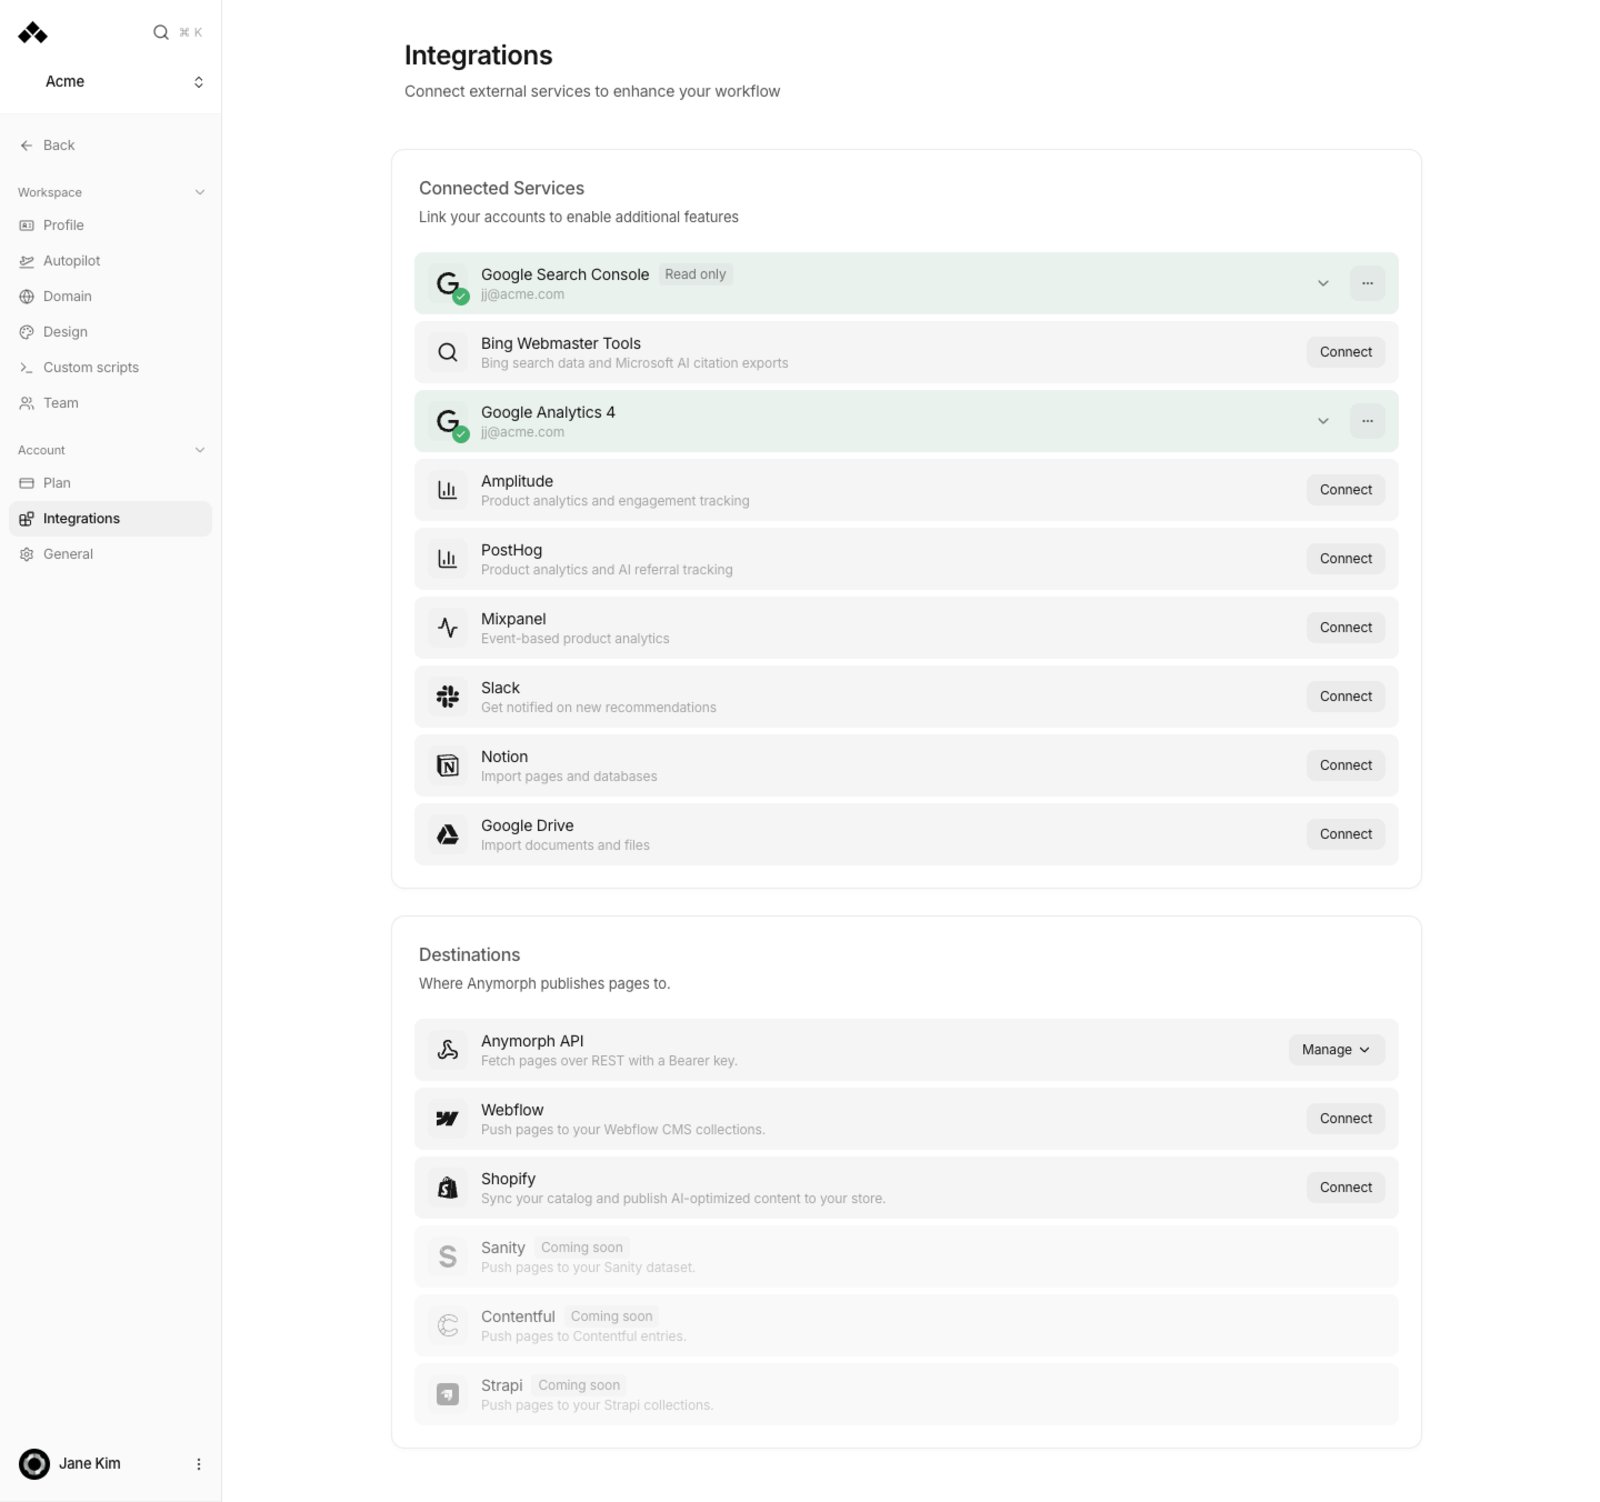Click the Anymorph diamond logo icon
The image size is (1600, 1502).
tap(33, 33)
